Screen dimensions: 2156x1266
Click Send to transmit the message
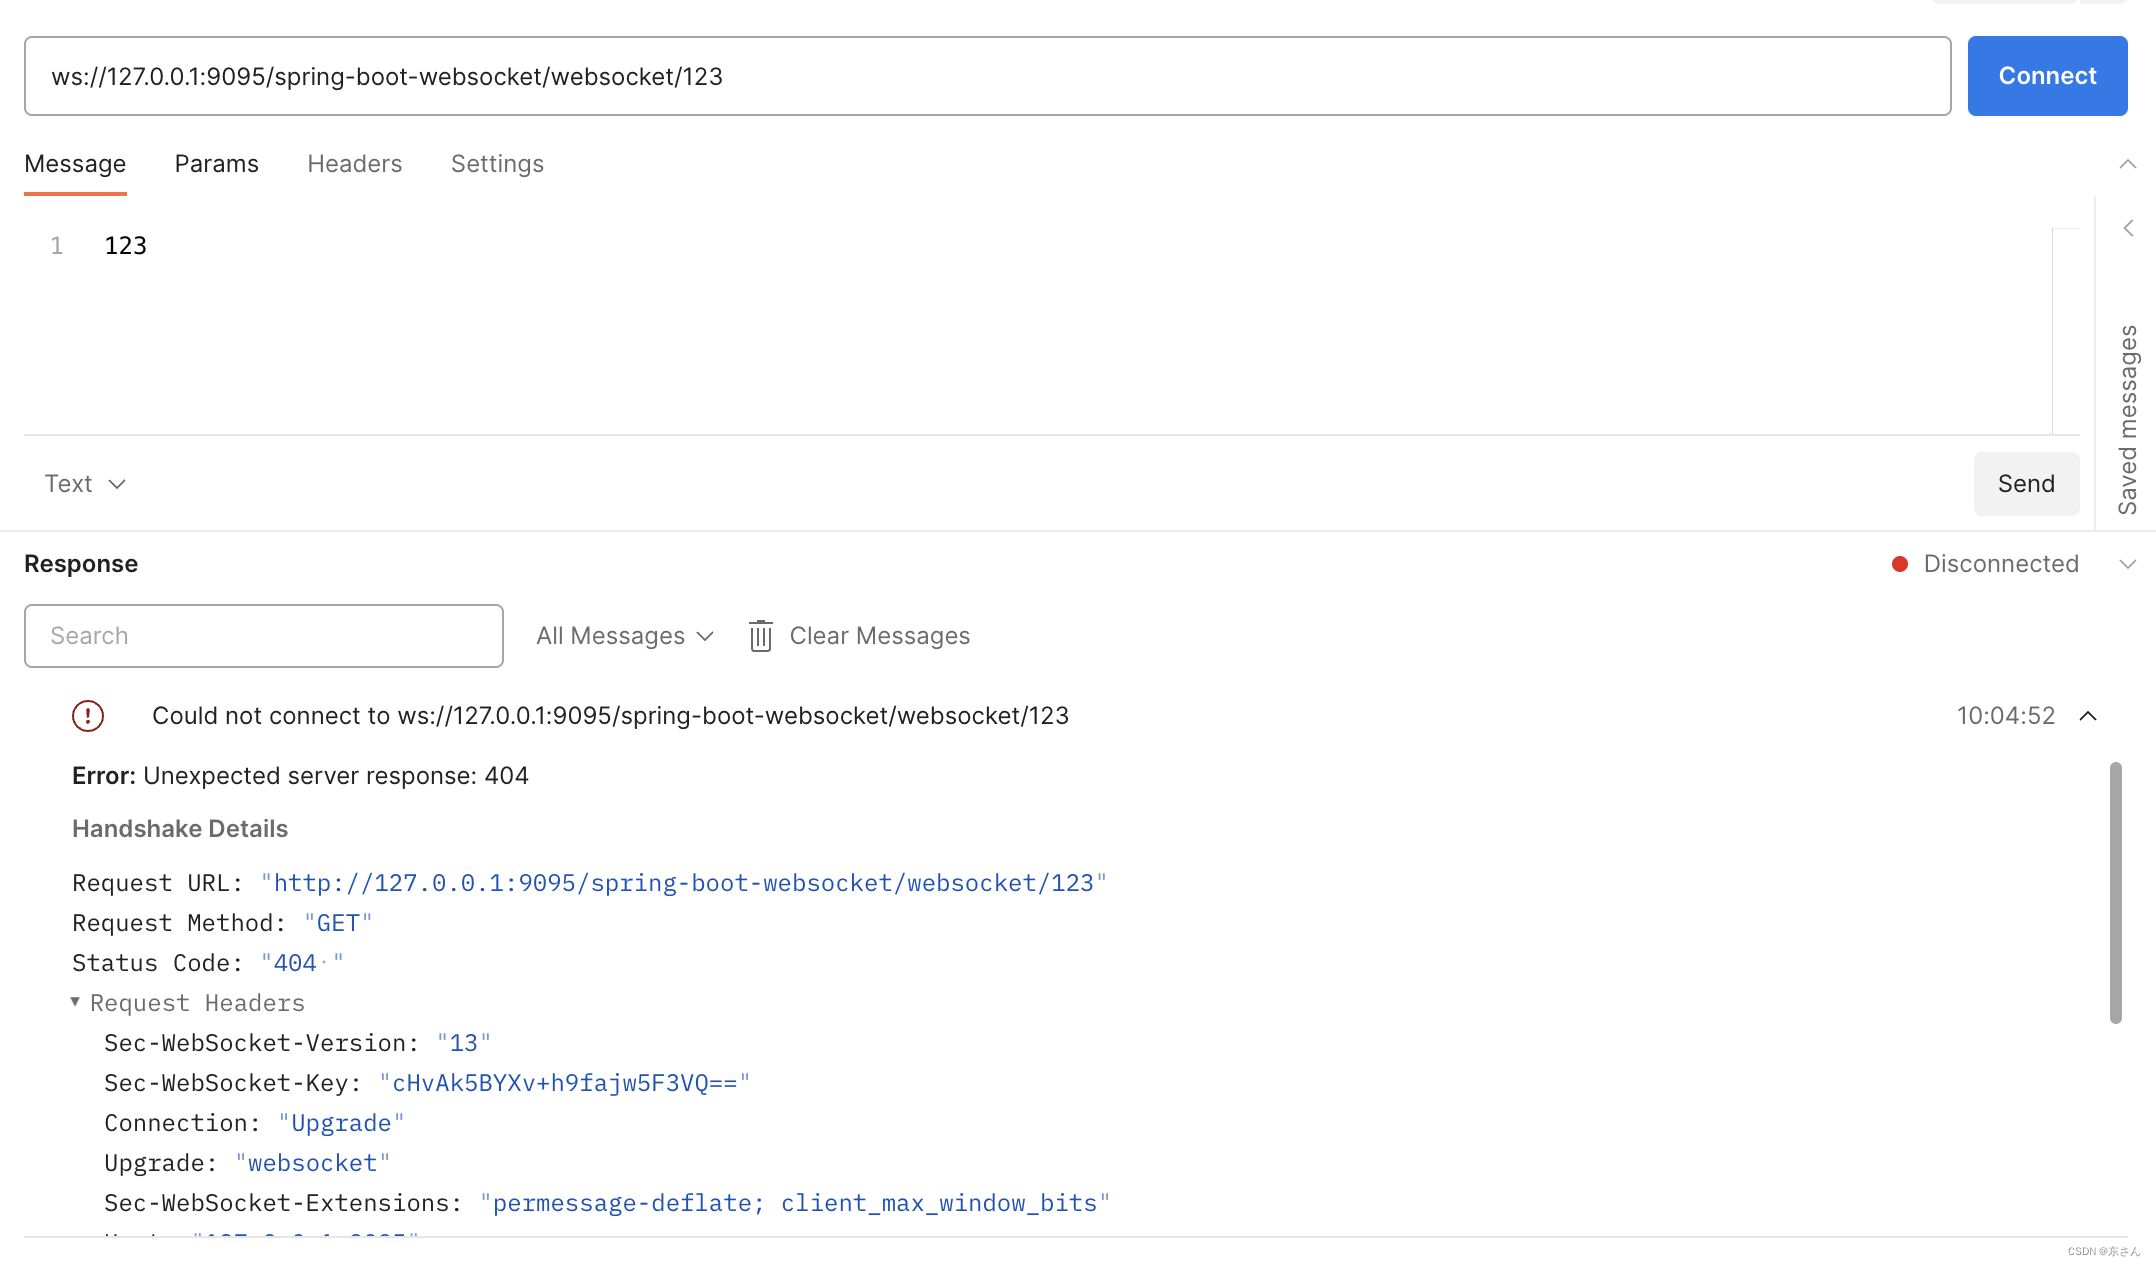2026,482
